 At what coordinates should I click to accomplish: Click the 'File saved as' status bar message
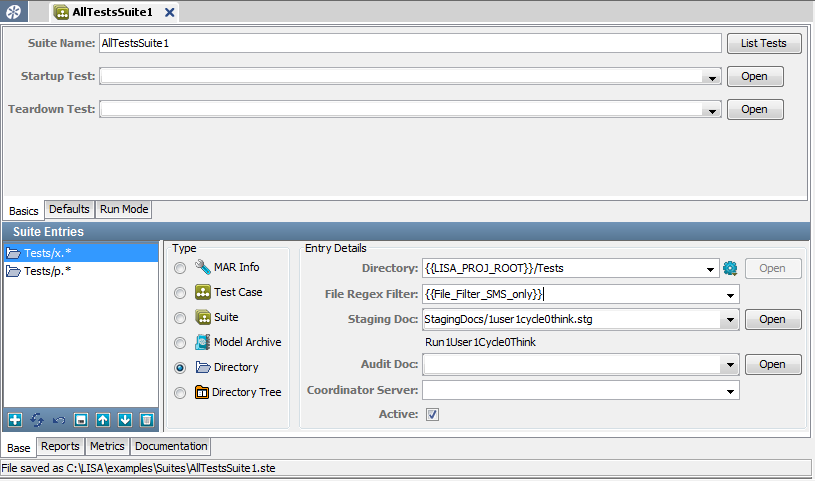[x=138, y=468]
